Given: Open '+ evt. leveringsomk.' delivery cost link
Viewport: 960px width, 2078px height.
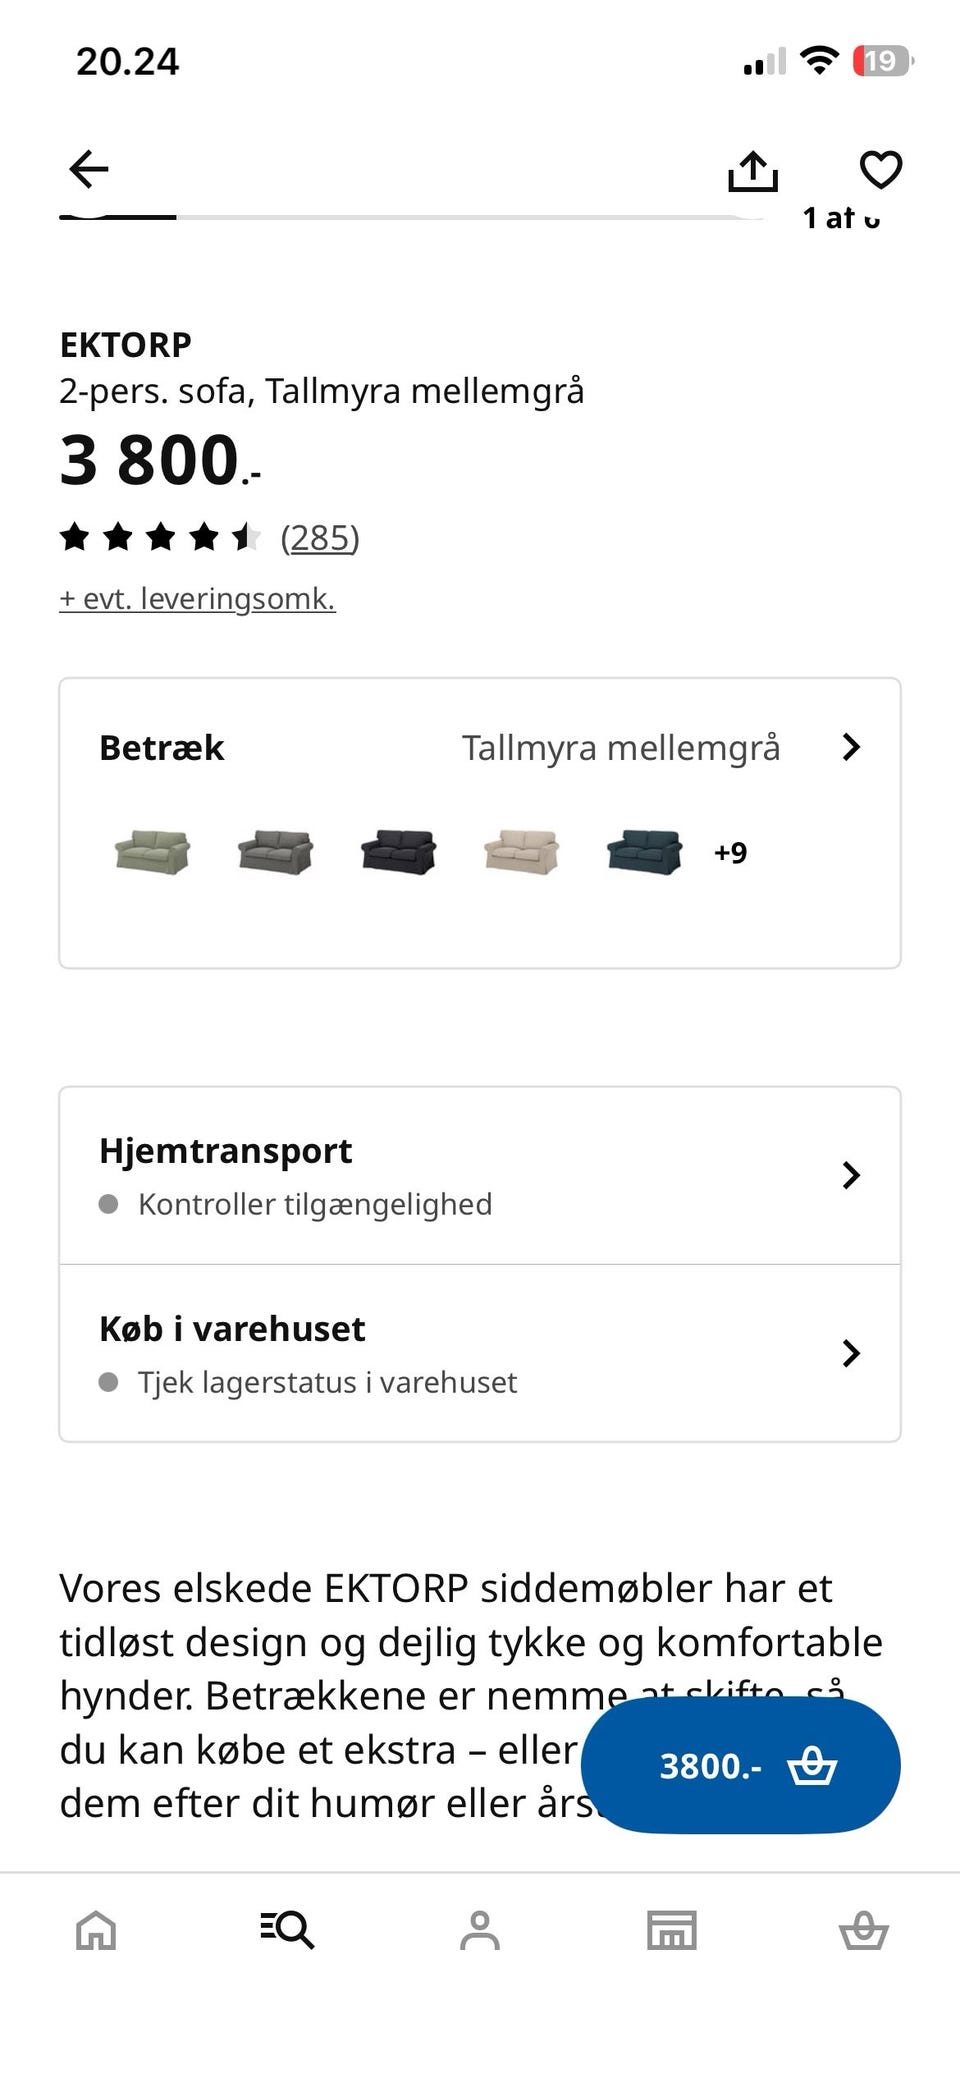Looking at the screenshot, I should click(x=197, y=599).
